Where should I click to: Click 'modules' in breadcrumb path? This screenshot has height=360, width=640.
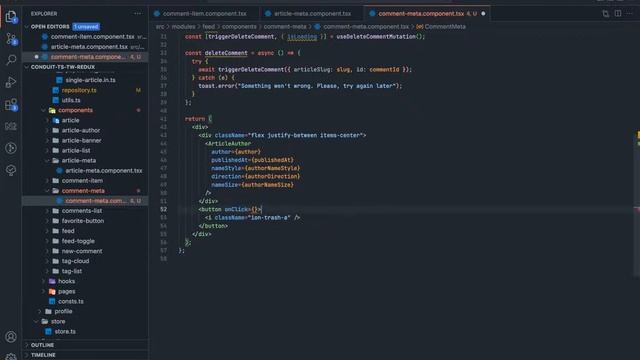183,27
